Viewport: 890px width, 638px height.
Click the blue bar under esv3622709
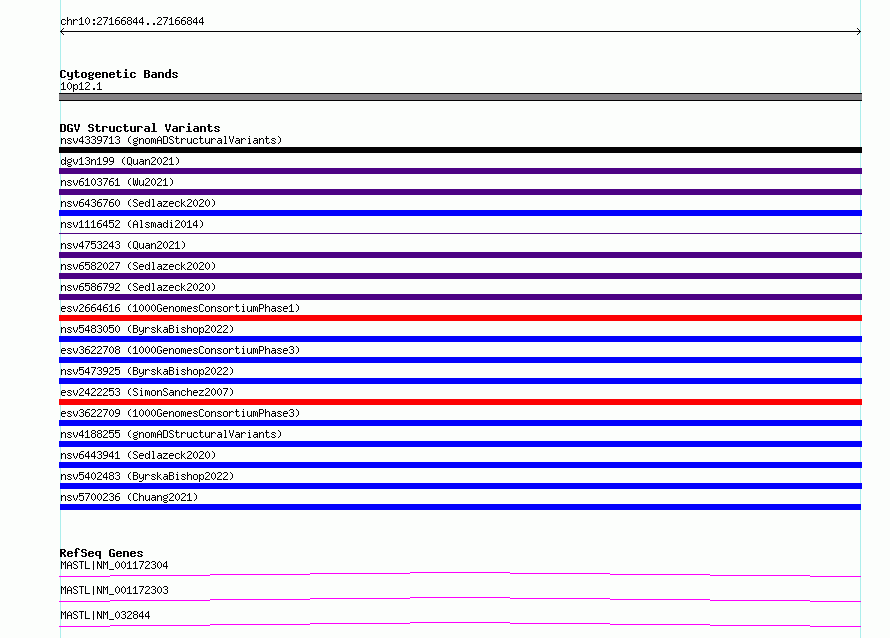460,423
